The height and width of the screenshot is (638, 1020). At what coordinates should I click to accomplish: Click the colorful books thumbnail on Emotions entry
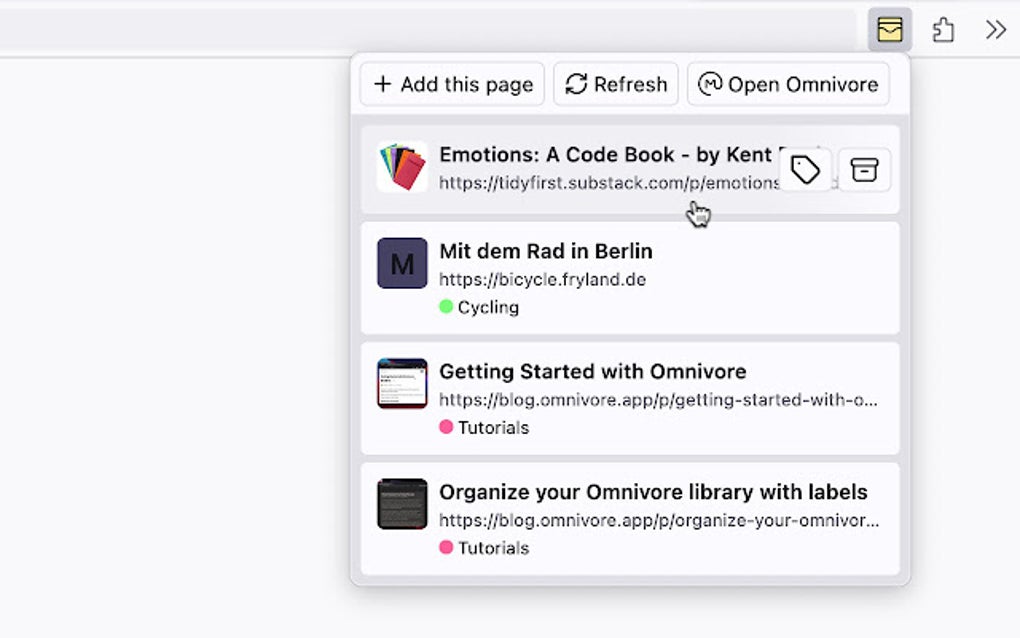(x=401, y=168)
